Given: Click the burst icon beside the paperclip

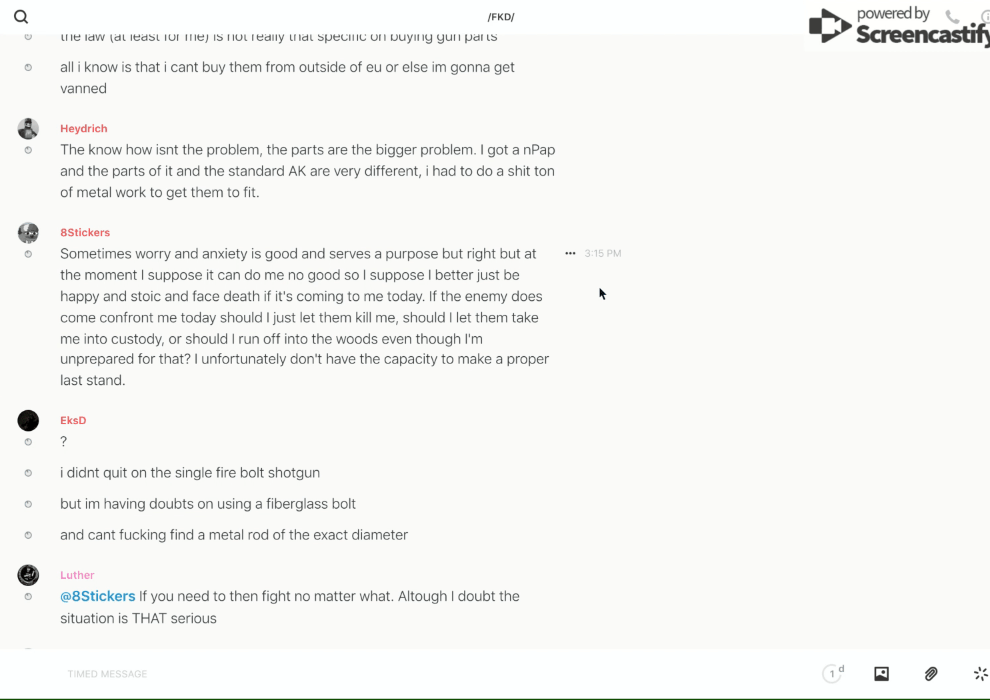Looking at the screenshot, I should tap(980, 674).
